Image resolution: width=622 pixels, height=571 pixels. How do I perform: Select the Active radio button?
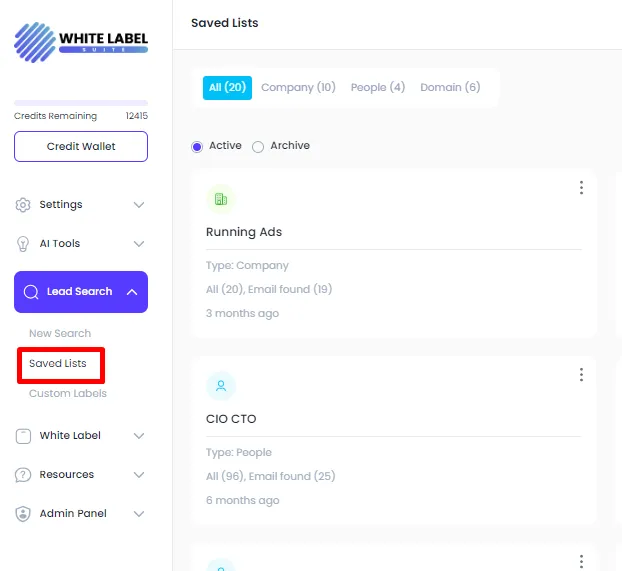tap(197, 147)
